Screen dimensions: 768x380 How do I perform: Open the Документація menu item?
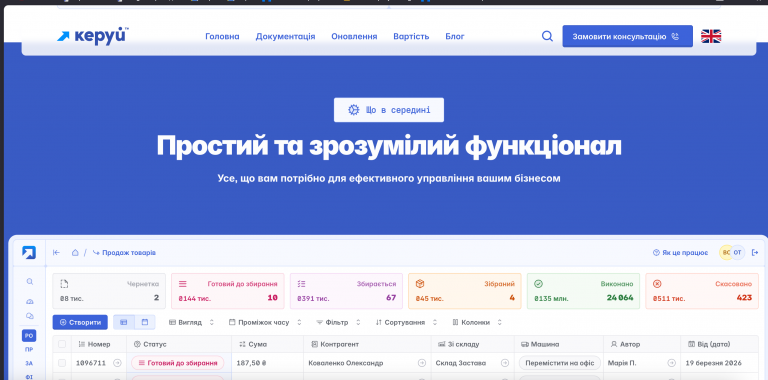[x=285, y=36]
